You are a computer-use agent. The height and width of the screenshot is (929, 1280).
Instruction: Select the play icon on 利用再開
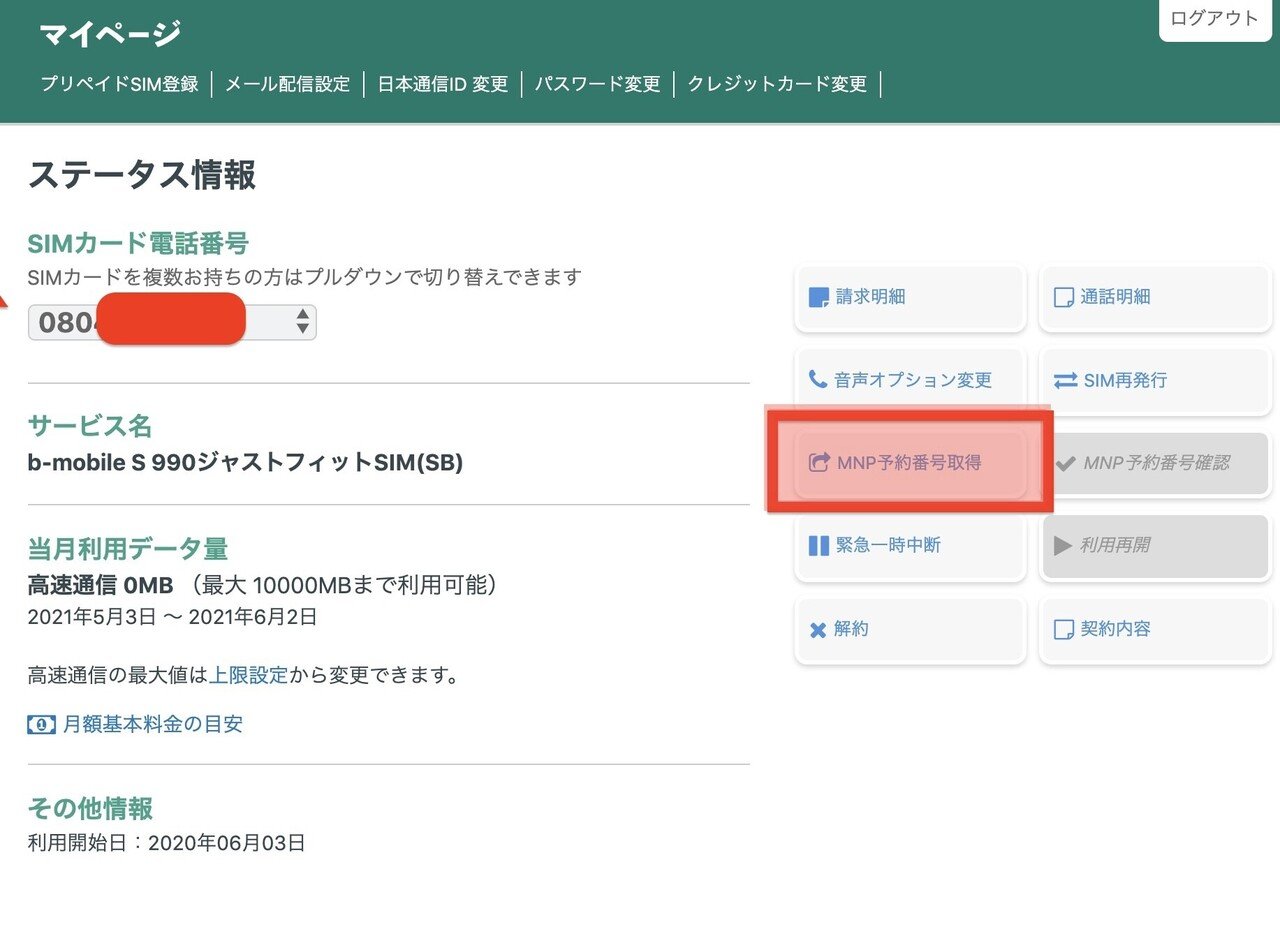(1062, 546)
